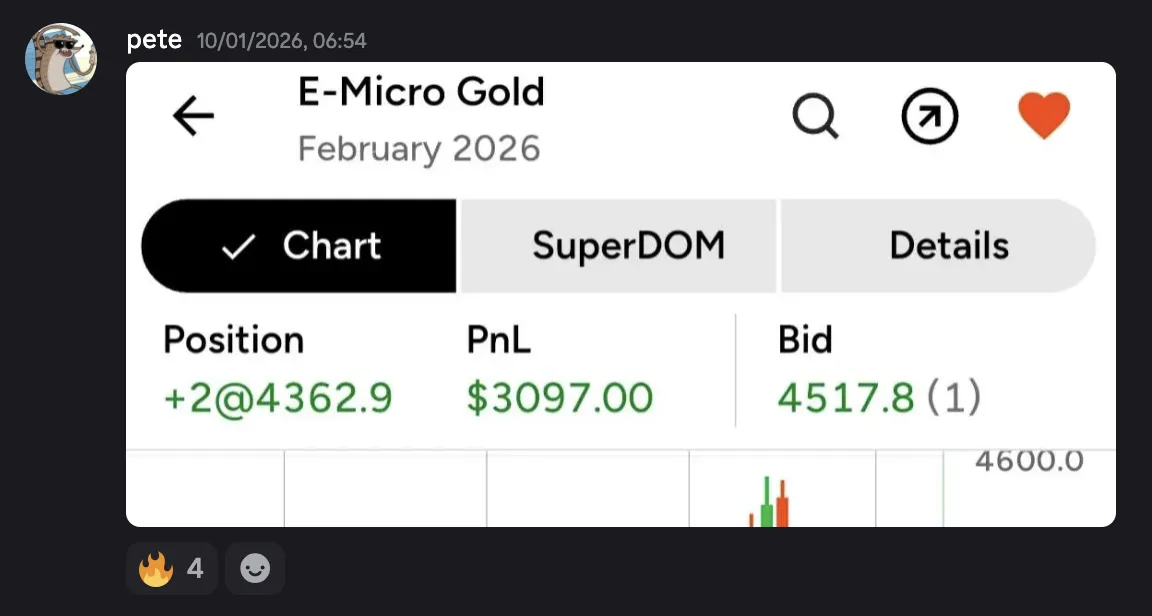Click the pete username

[x=155, y=40]
